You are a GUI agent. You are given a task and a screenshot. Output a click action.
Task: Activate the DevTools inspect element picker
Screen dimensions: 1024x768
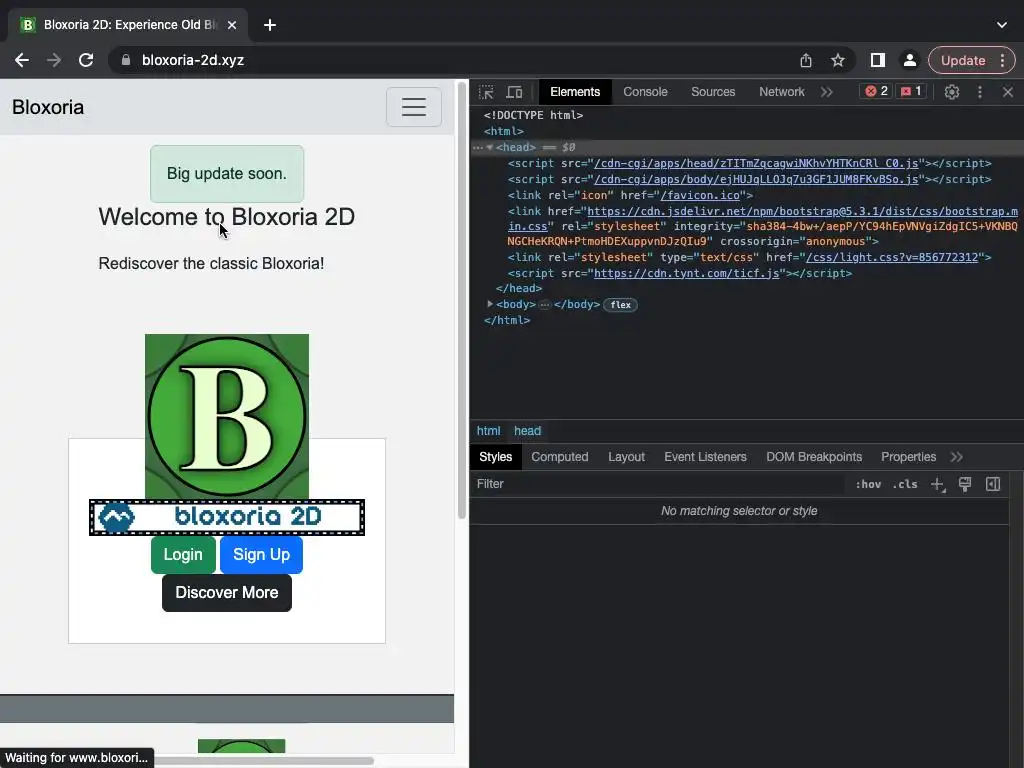point(486,92)
